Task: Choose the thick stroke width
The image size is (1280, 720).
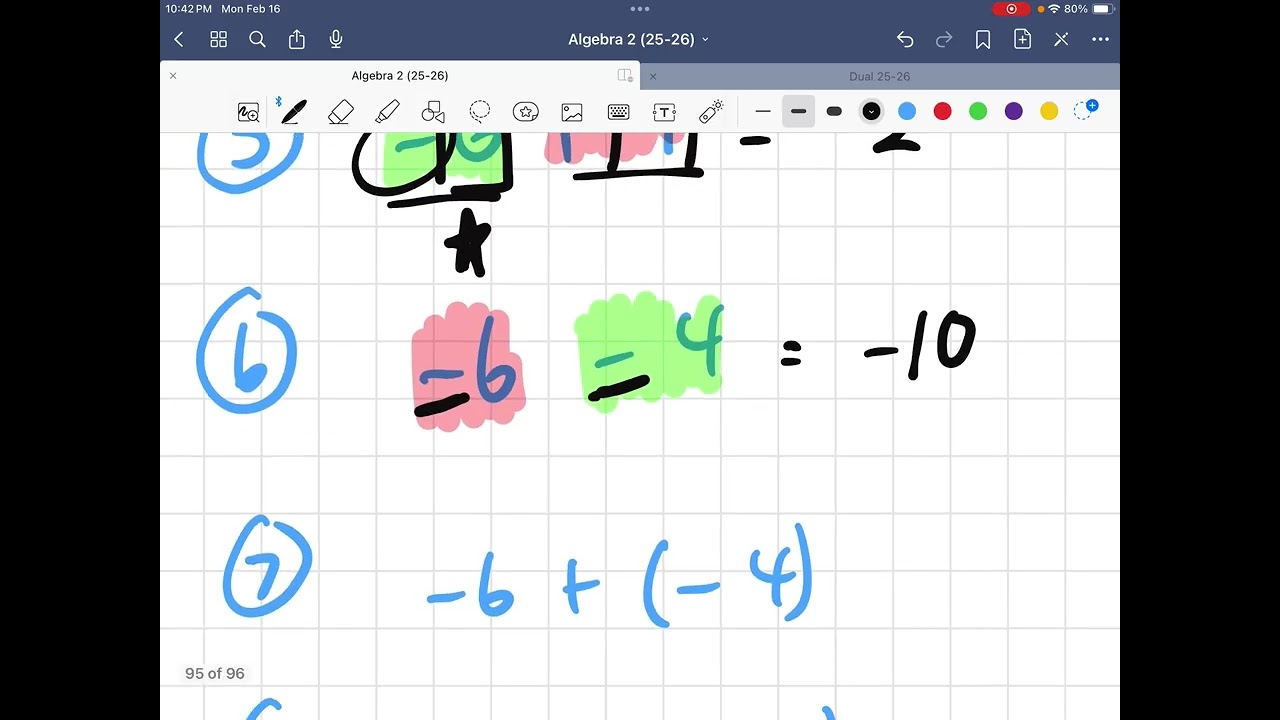Action: tap(834, 111)
